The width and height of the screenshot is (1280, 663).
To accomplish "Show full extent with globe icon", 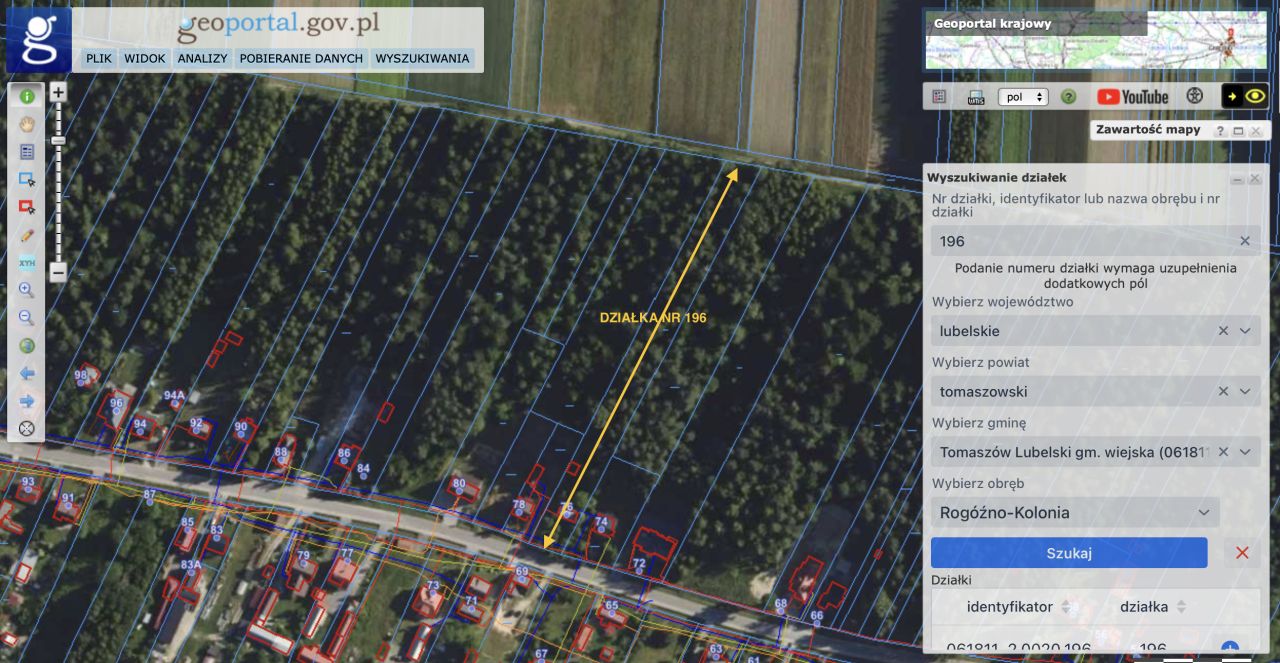I will [27, 346].
